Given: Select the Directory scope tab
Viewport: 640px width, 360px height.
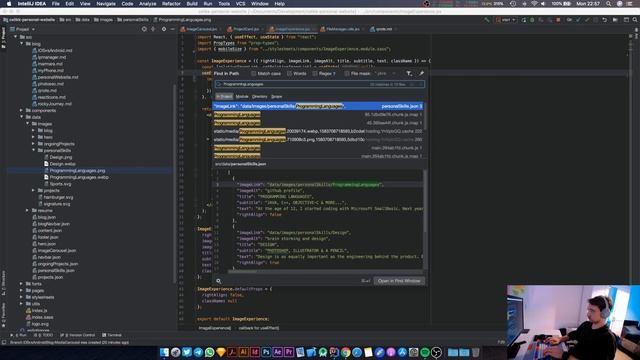Looking at the screenshot, I should 260,97.
